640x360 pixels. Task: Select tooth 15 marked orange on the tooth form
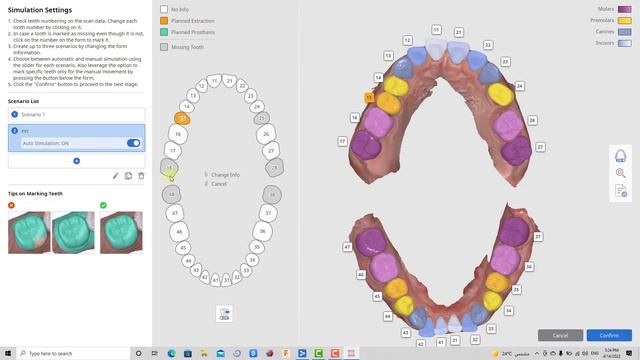182,118
